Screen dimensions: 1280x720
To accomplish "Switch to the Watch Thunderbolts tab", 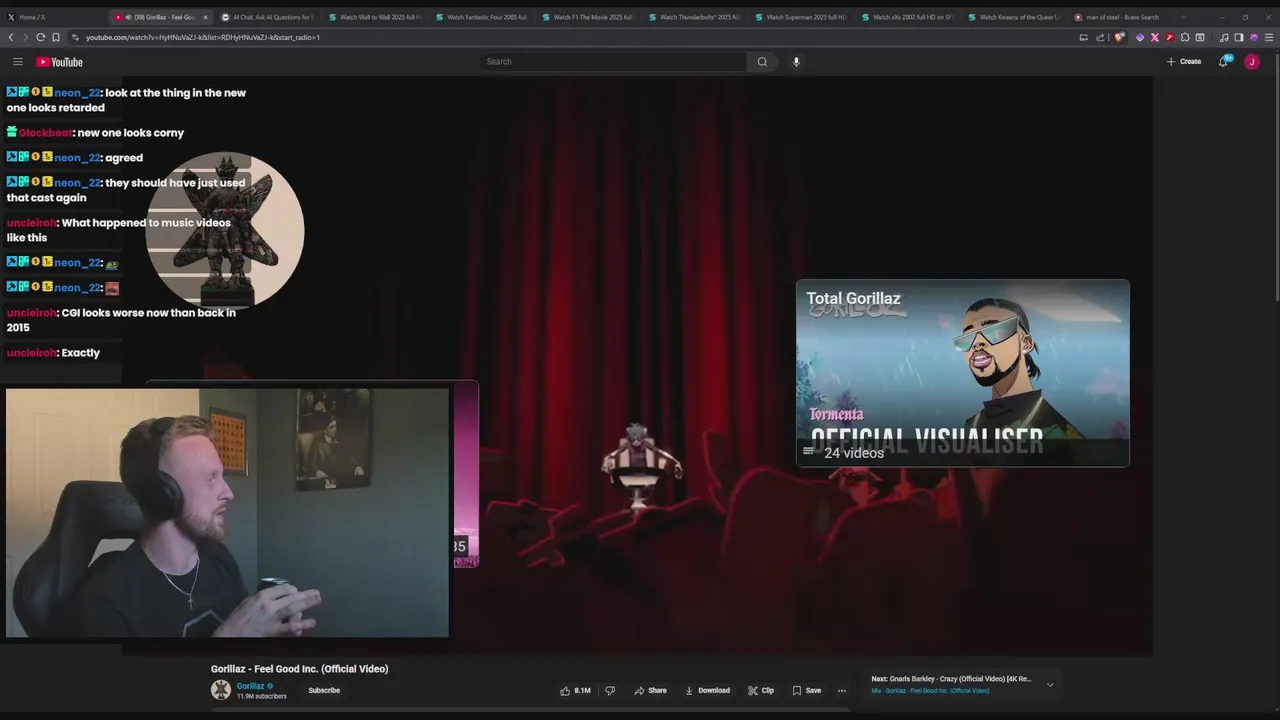I will [693, 17].
